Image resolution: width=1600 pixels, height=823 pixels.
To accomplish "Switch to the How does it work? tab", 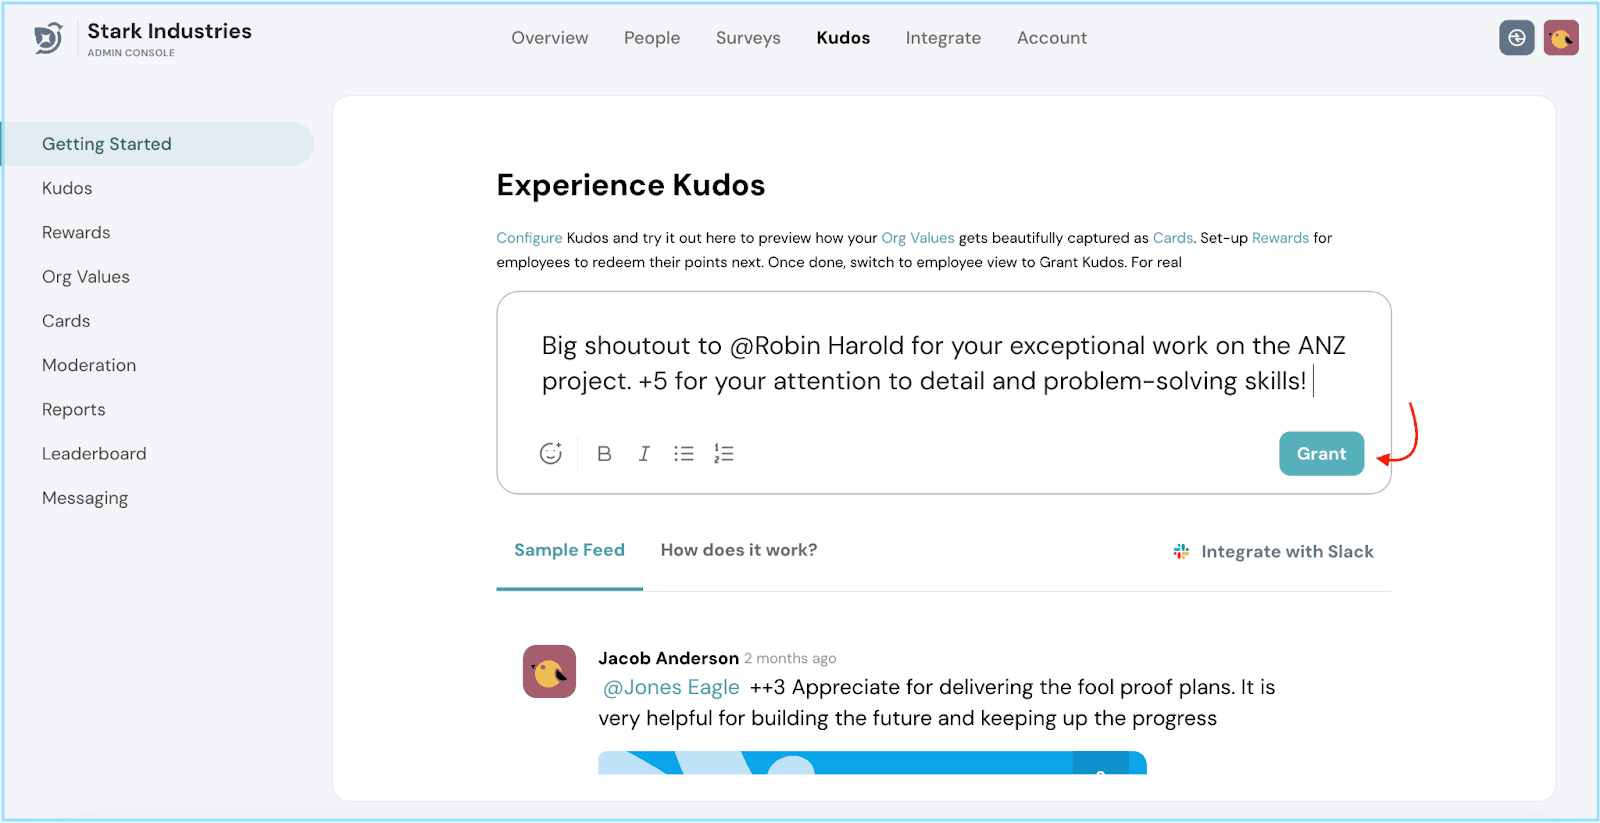I will [x=738, y=550].
